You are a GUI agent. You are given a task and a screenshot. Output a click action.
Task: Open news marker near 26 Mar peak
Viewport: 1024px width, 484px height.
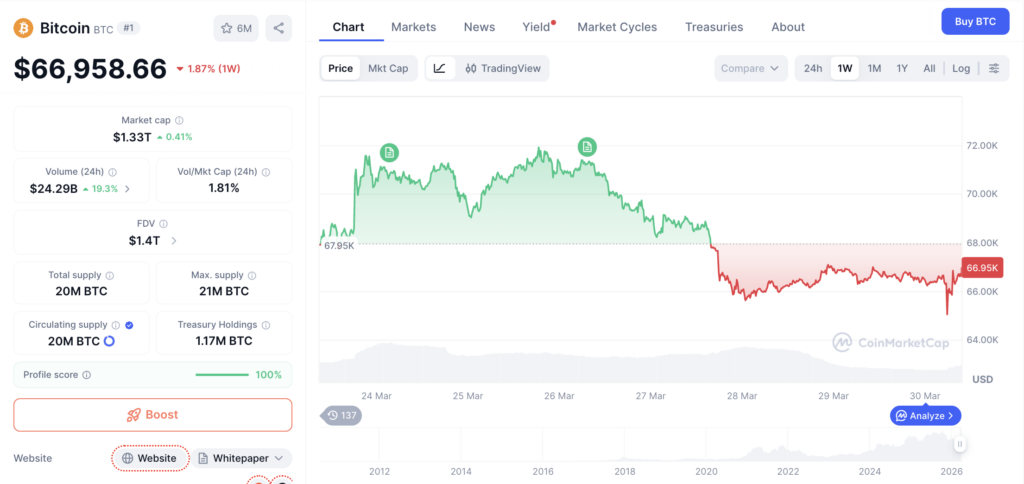tap(587, 147)
